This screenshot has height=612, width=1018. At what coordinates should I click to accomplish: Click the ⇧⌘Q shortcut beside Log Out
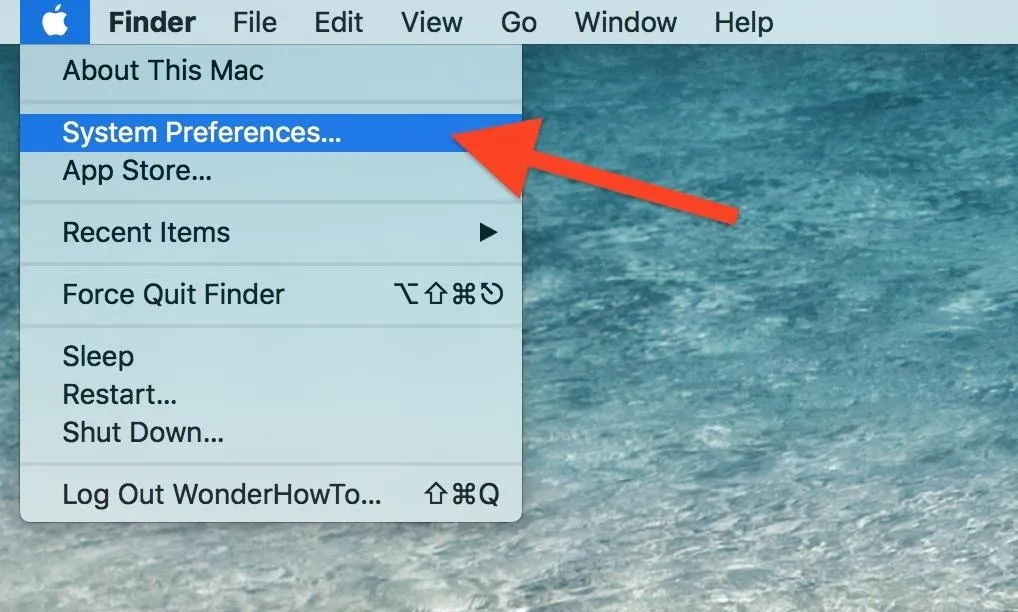coord(462,495)
